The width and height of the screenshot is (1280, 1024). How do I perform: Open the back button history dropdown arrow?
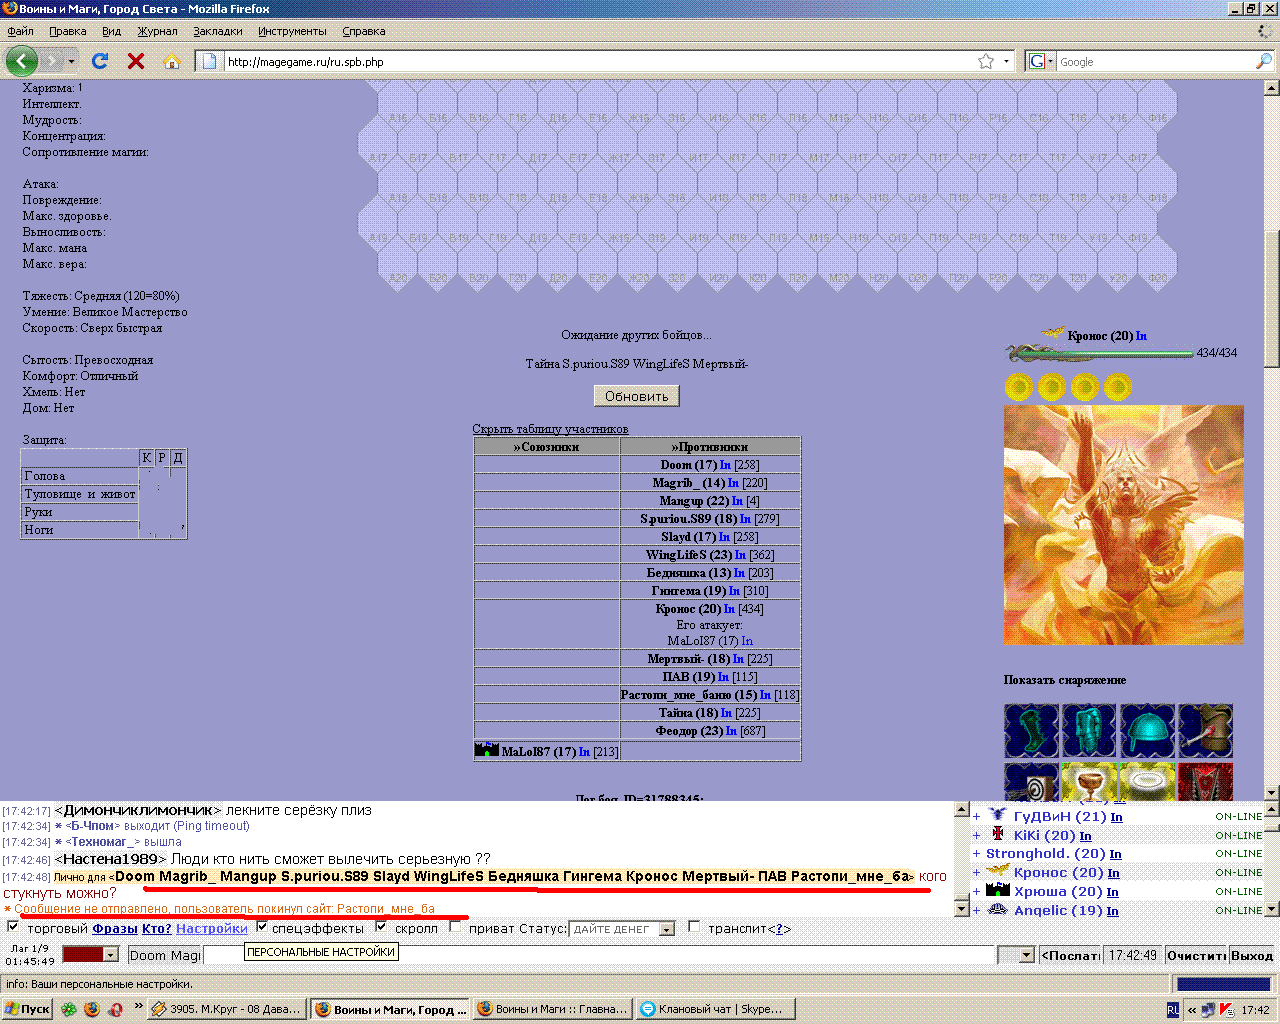point(71,61)
